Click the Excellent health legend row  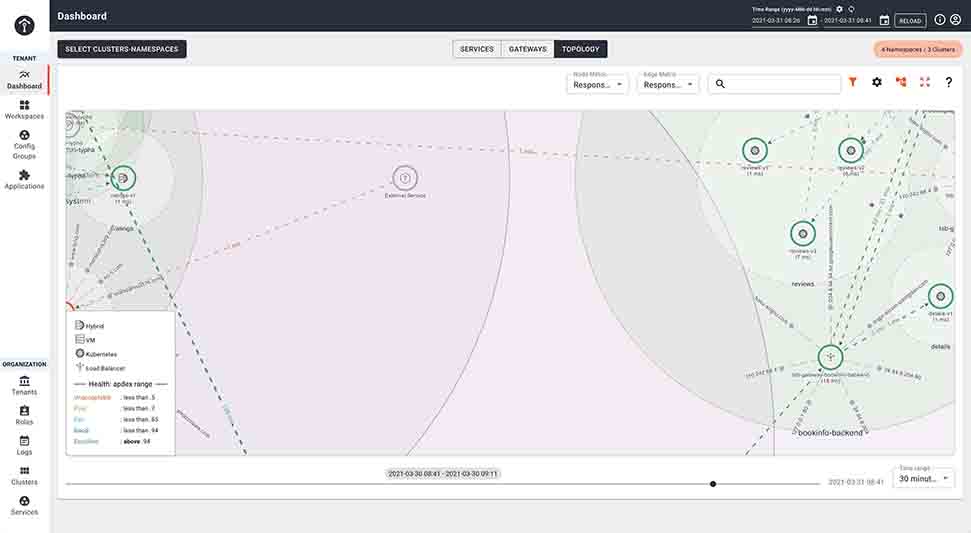[x=112, y=441]
